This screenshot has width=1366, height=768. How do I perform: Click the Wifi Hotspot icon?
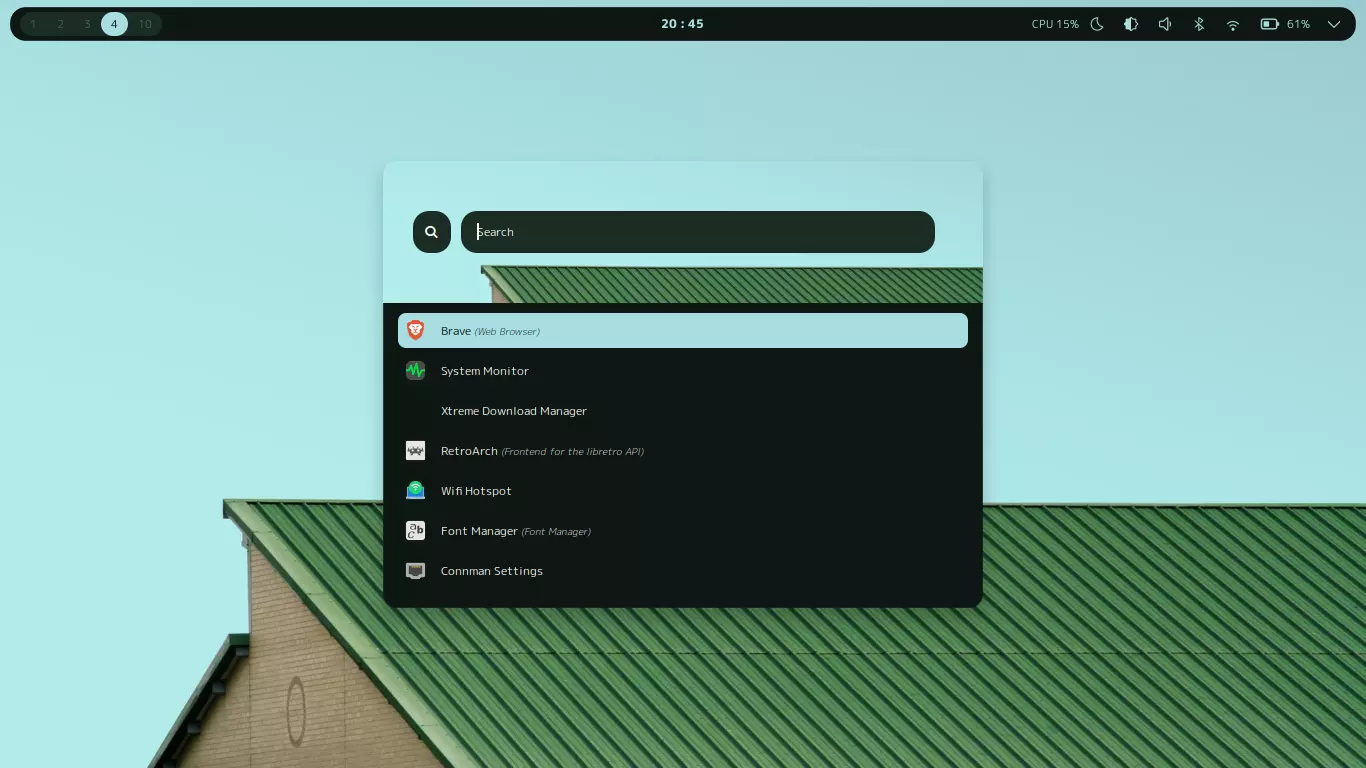tap(415, 491)
